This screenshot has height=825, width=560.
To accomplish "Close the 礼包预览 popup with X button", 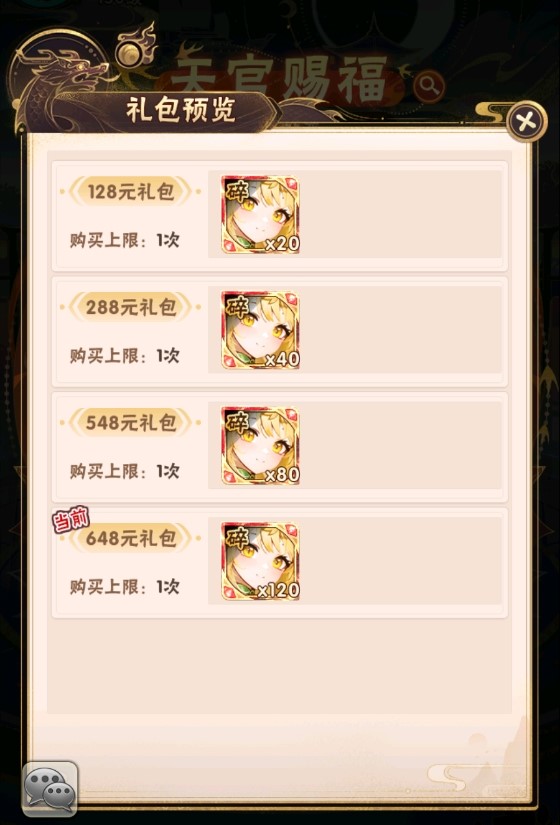I will pos(526,122).
